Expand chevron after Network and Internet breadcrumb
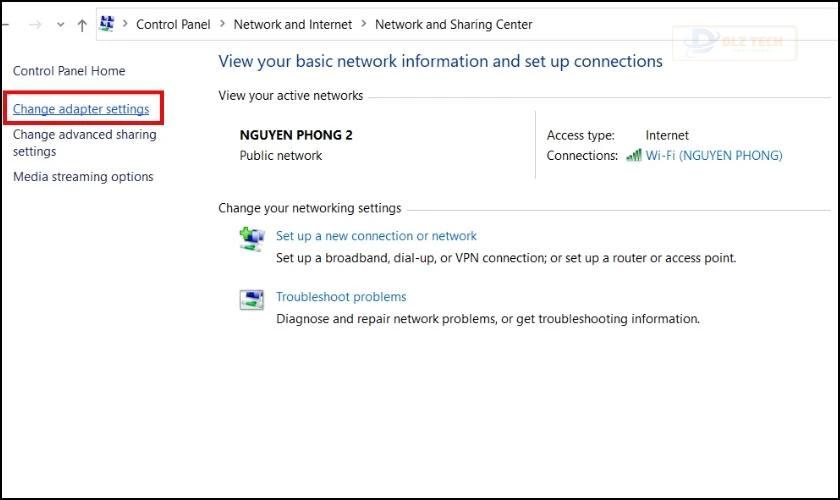Image resolution: width=840 pixels, height=500 pixels. [x=364, y=24]
